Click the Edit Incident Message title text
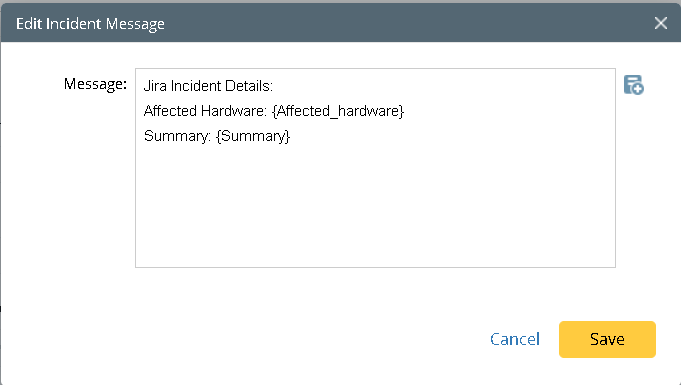Viewport: 681px width, 385px height. [90, 23]
